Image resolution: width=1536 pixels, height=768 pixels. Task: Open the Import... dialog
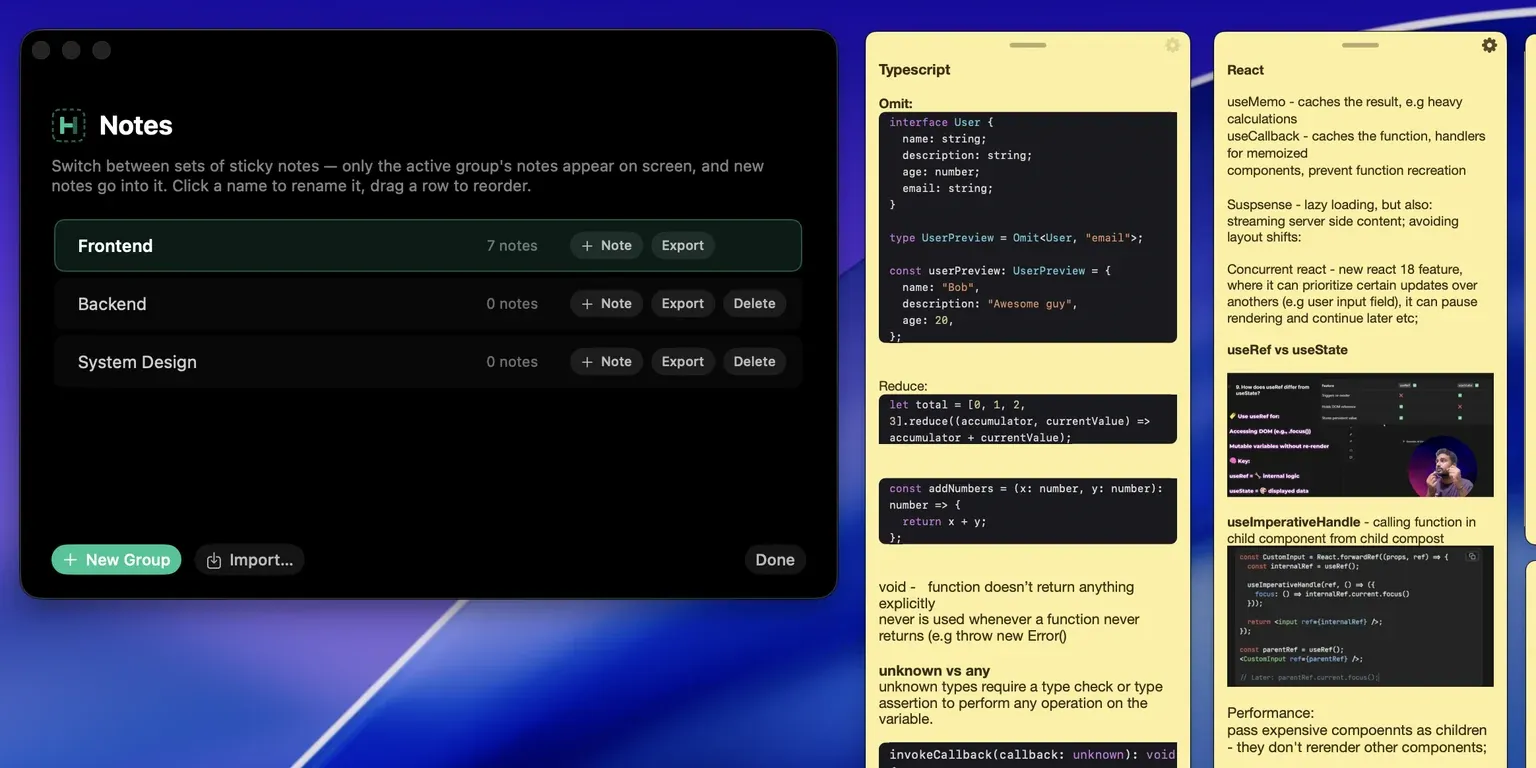(x=250, y=560)
